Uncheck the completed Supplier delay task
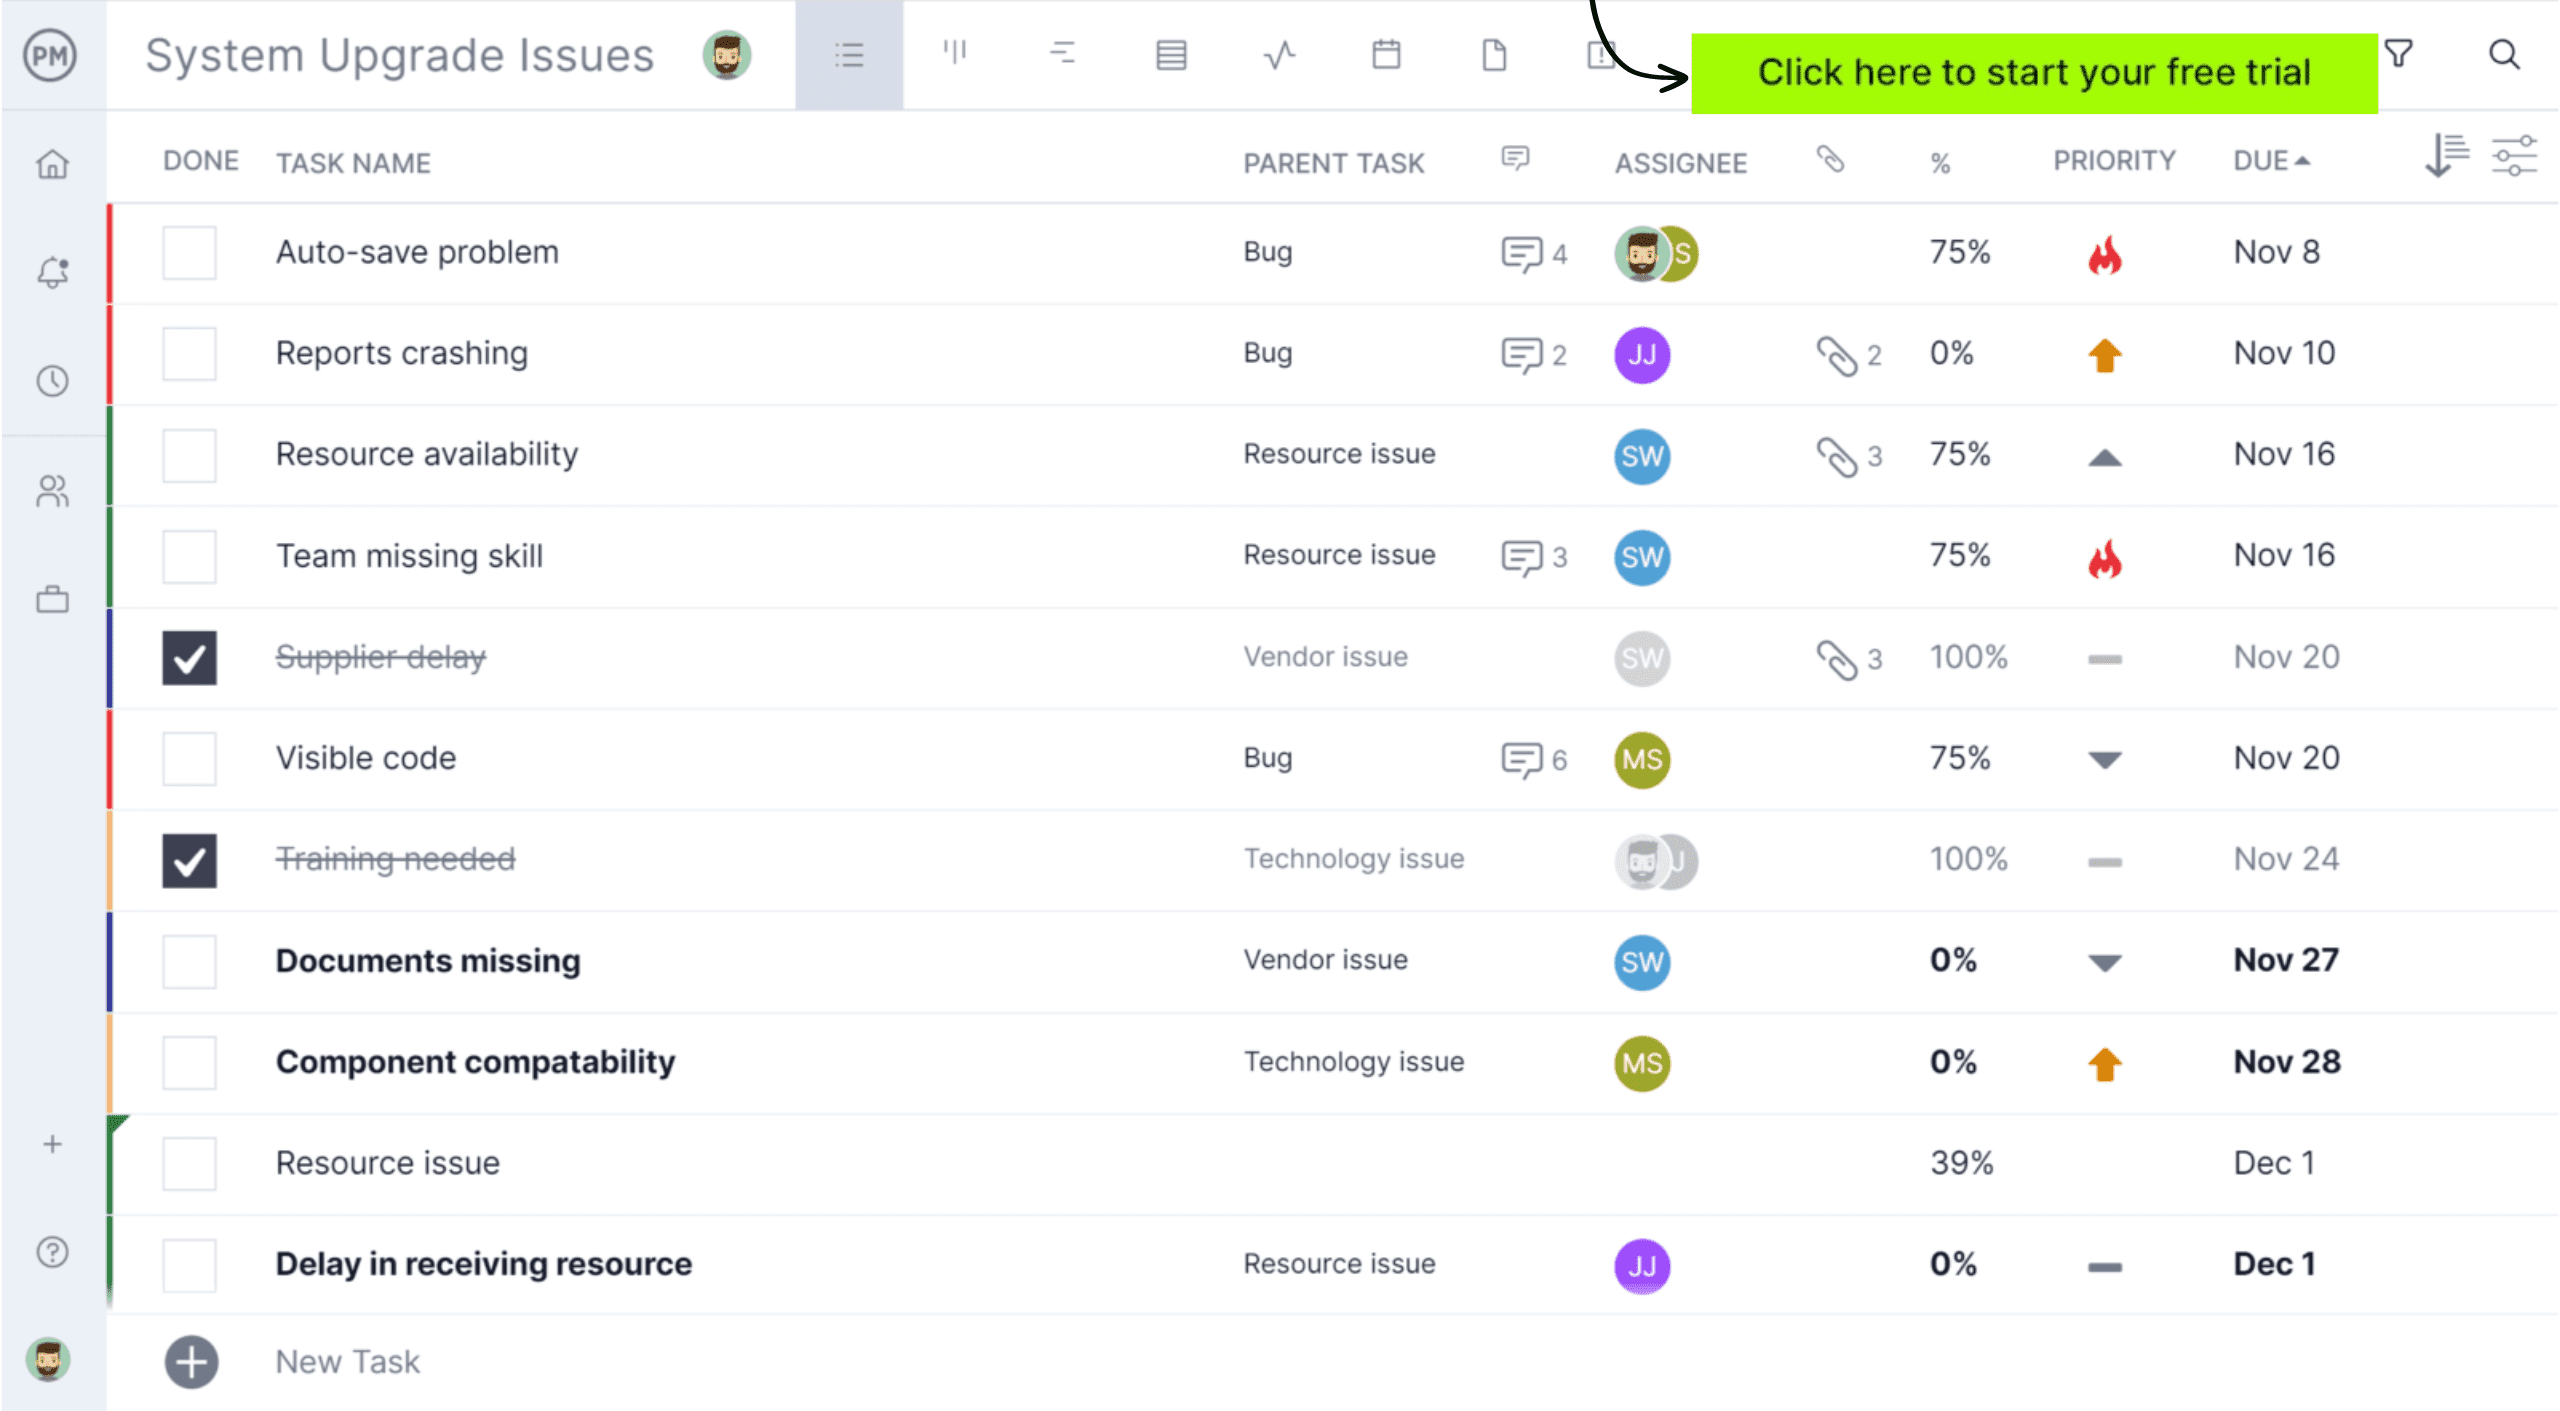This screenshot has width=2560, height=1411. coord(189,657)
